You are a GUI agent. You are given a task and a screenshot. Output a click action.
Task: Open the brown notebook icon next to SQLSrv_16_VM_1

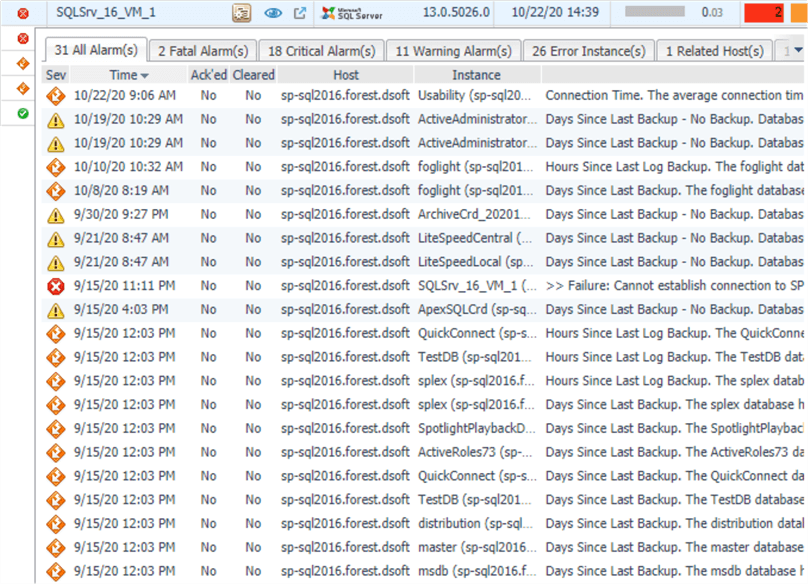pyautogui.click(x=241, y=13)
